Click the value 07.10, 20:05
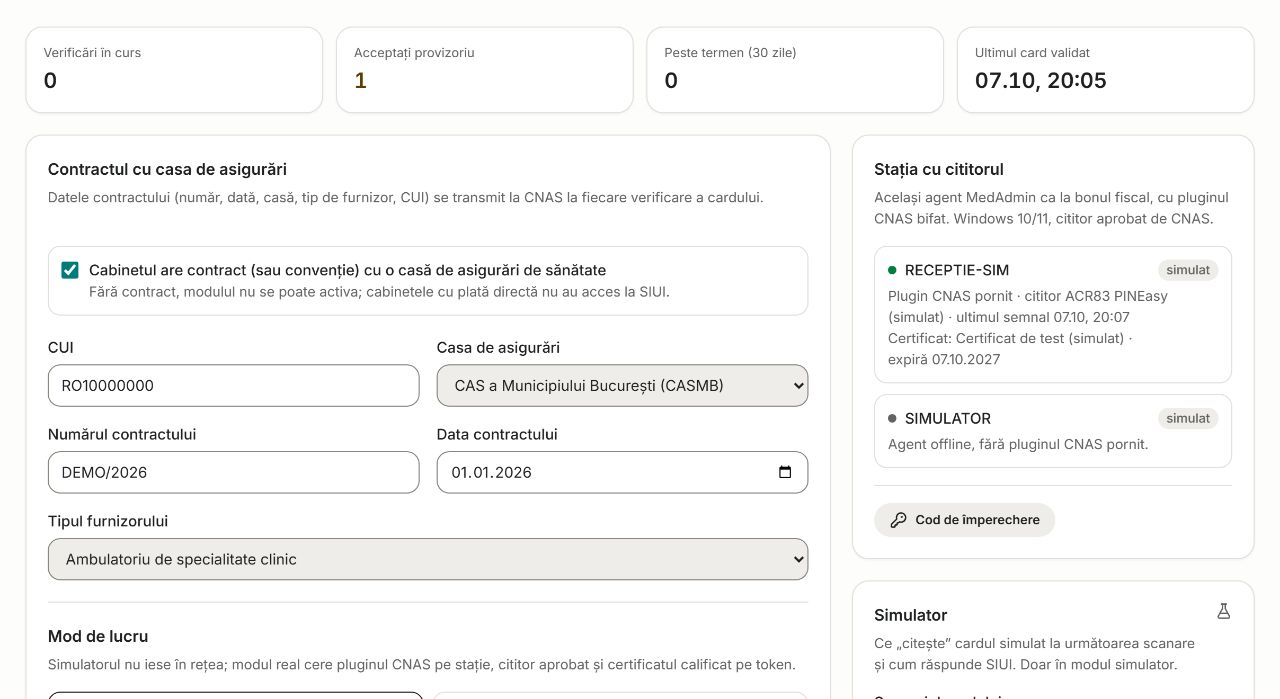 point(1041,81)
